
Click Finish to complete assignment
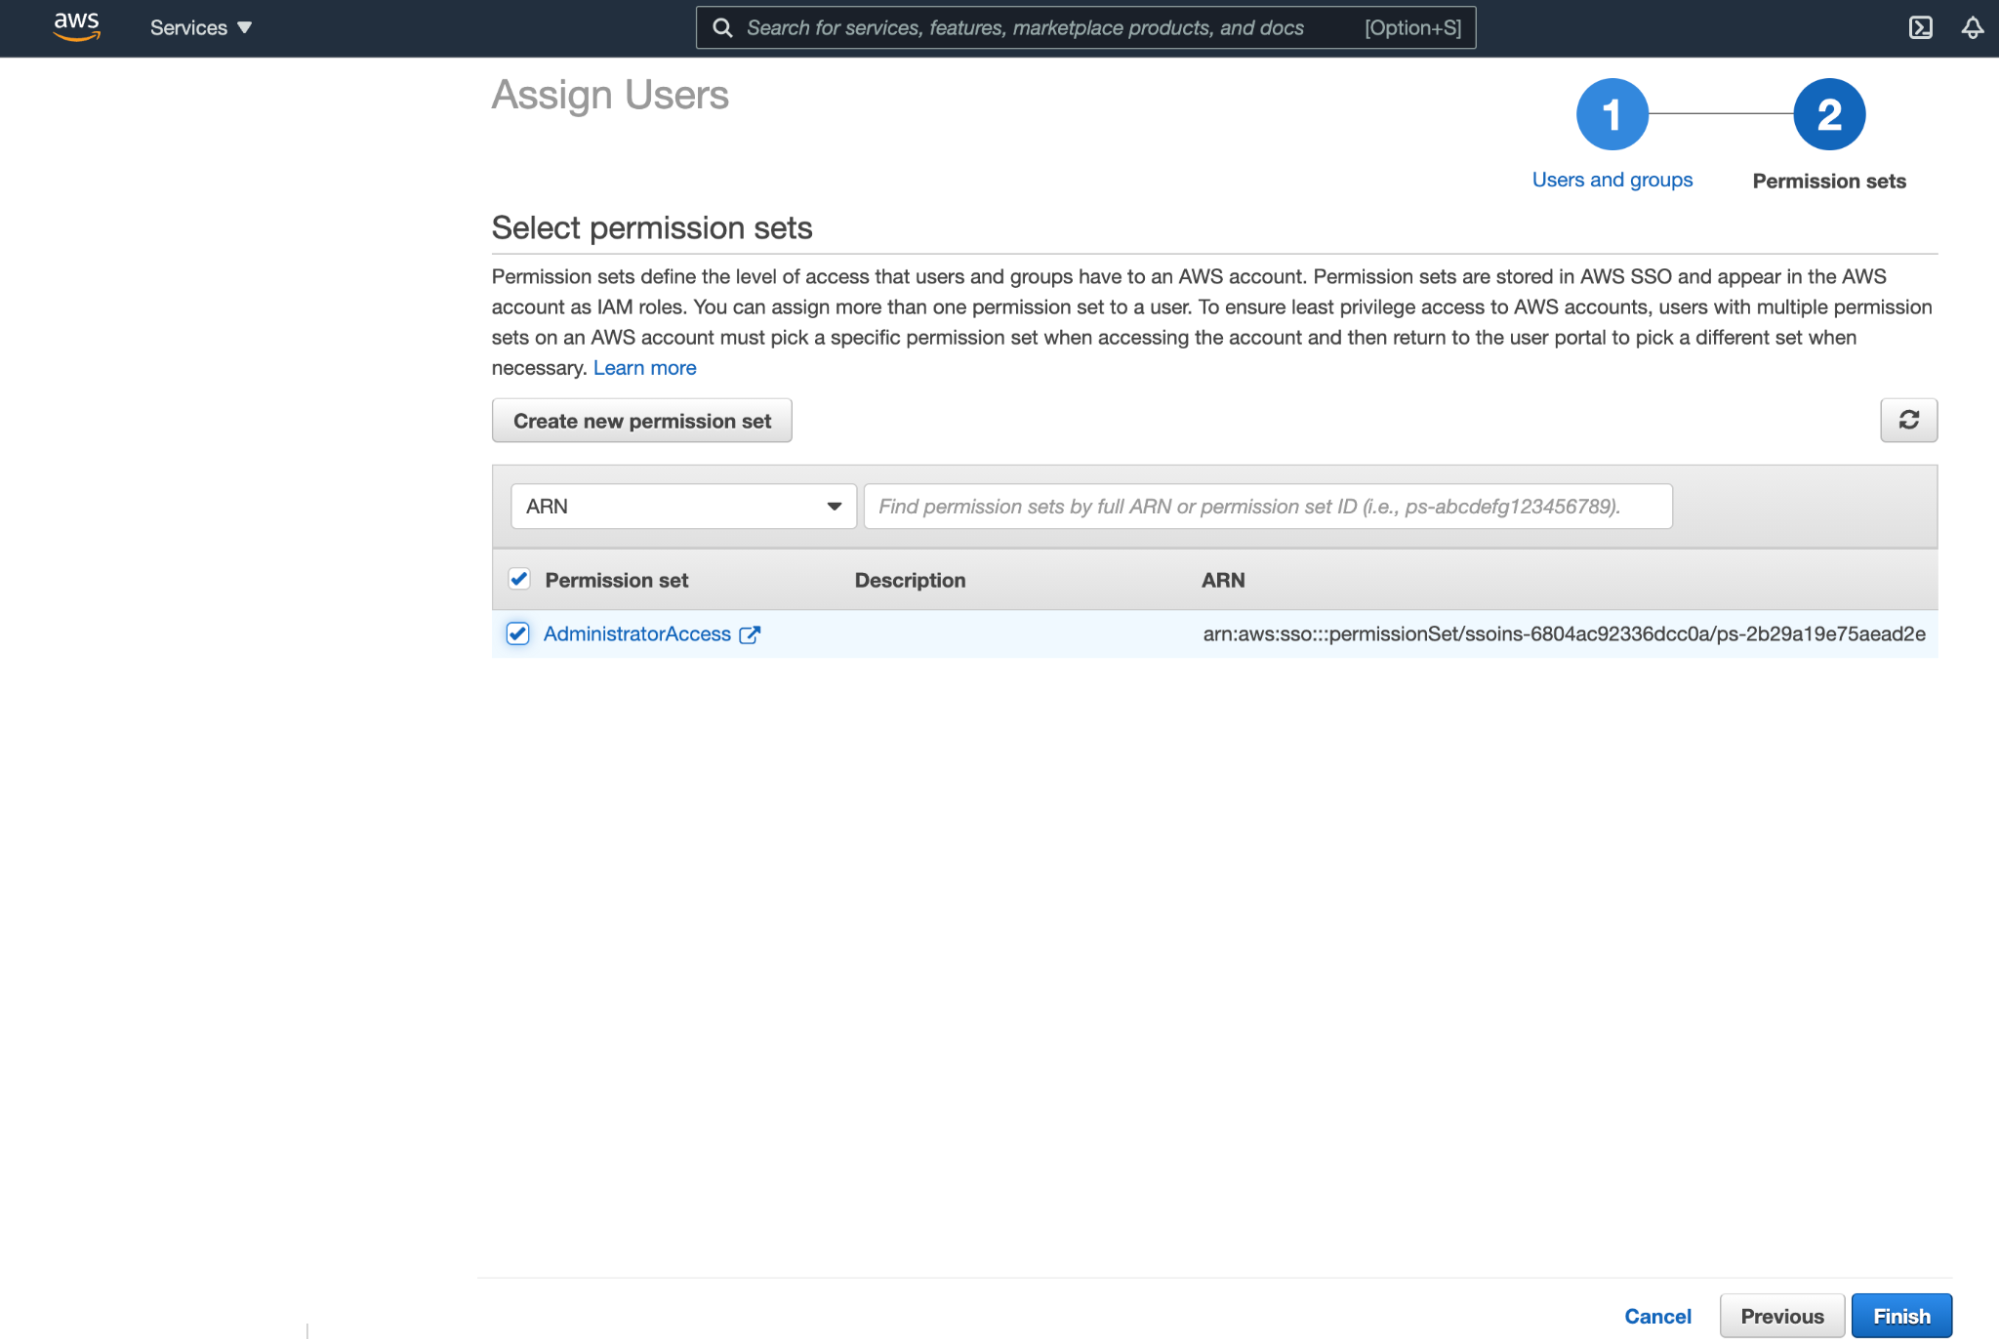coord(1901,1315)
